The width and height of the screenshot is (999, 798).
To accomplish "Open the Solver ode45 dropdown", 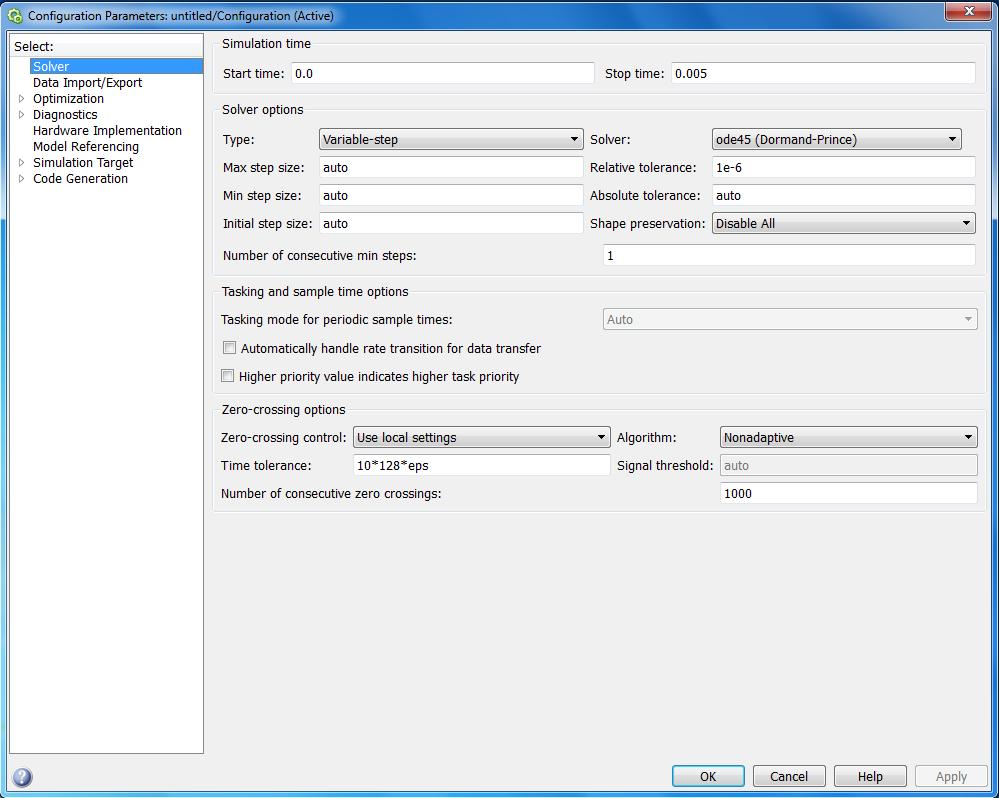I will point(837,139).
